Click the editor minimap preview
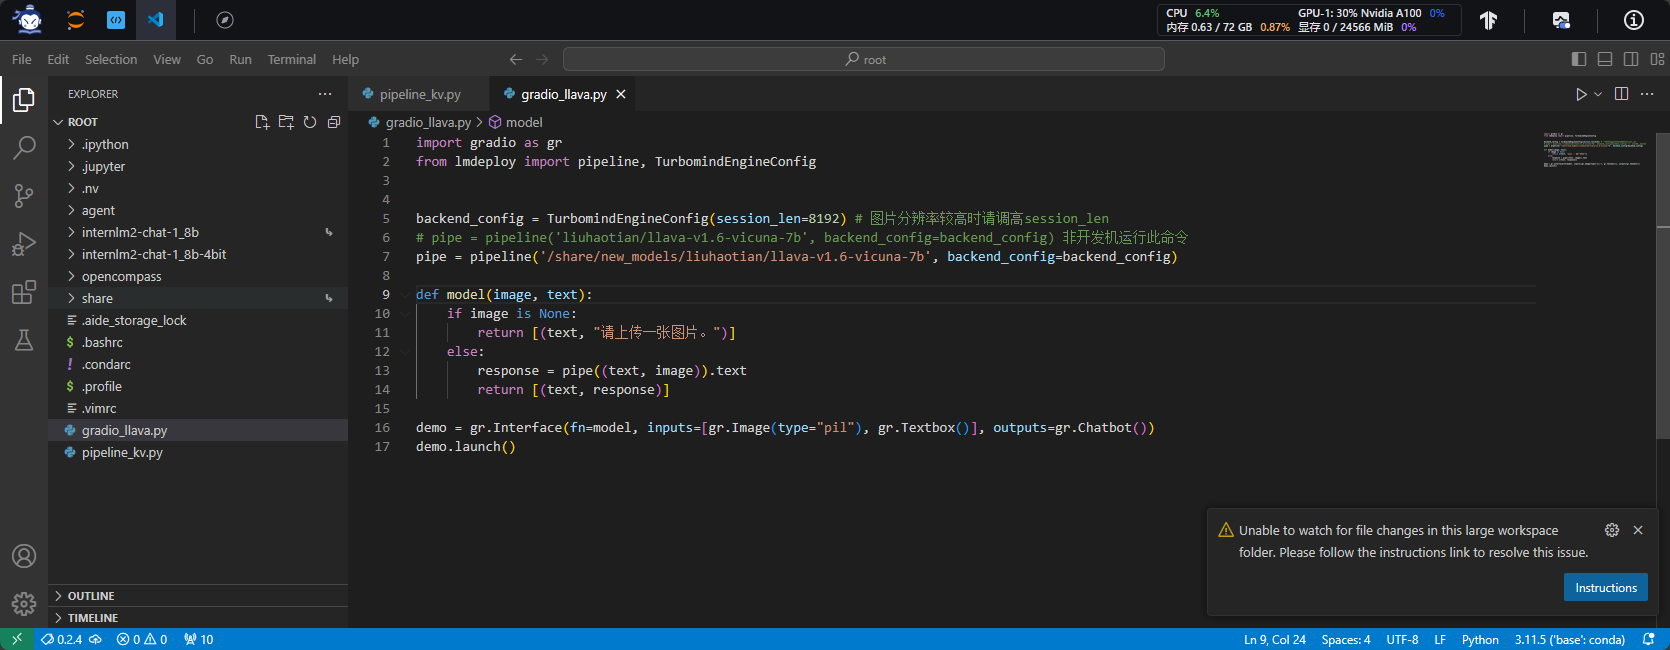 point(1594,150)
